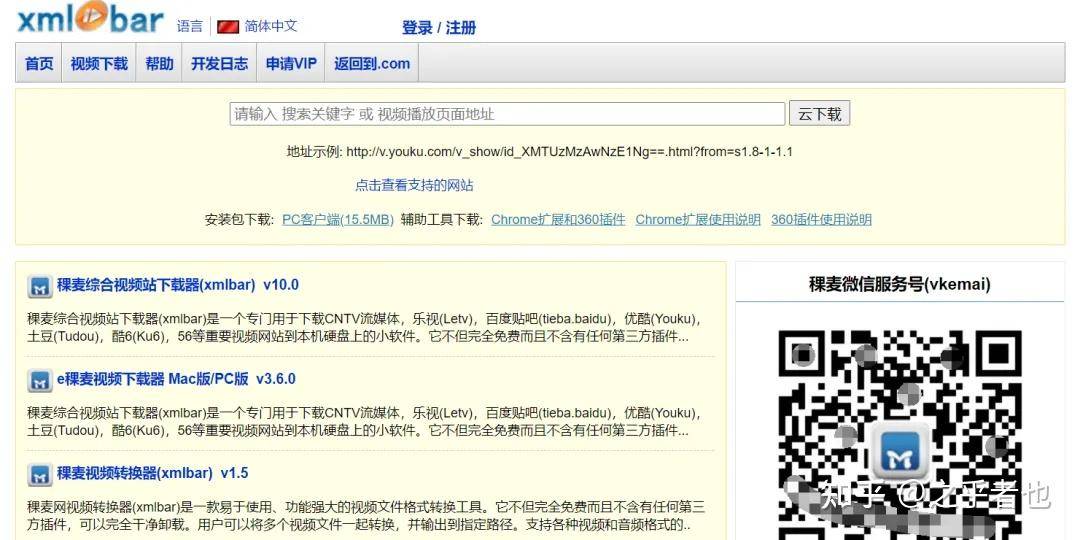The image size is (1080, 540).
Task: Open Chrome扩展和360插件 link
Action: pos(558,220)
